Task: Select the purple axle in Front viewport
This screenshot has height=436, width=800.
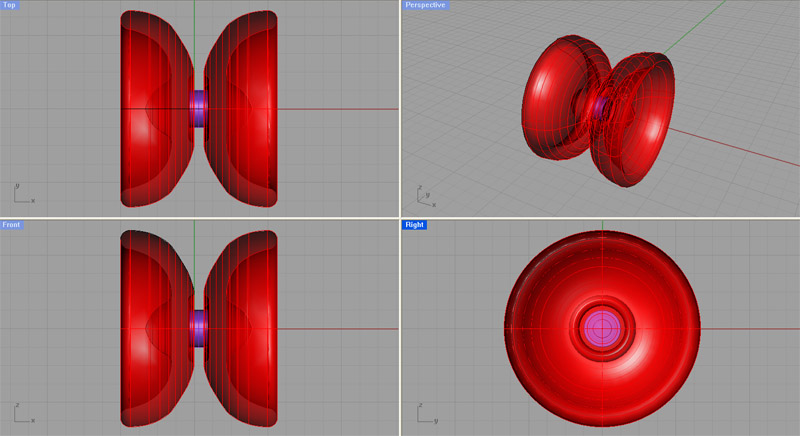Action: (199, 328)
